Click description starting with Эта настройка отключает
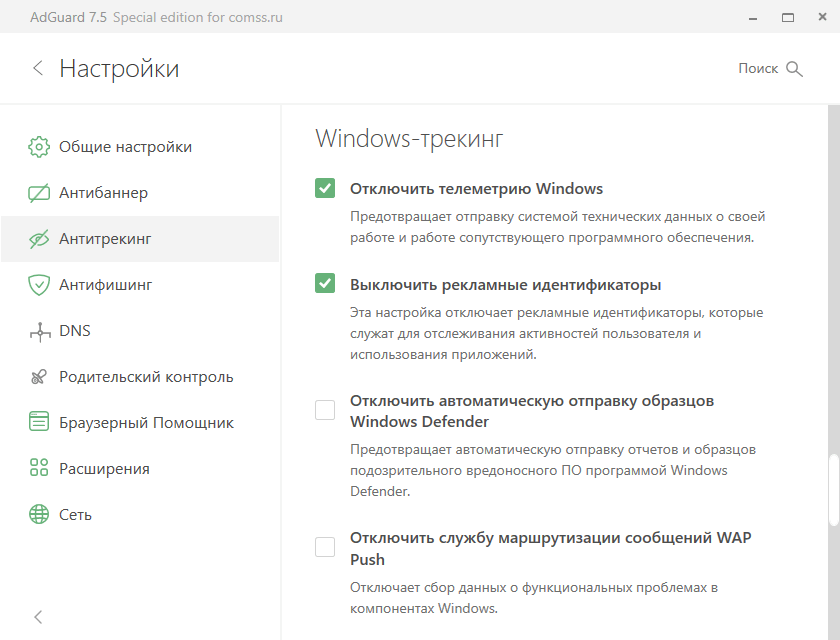Image resolution: width=840 pixels, height=640 pixels. (557, 333)
